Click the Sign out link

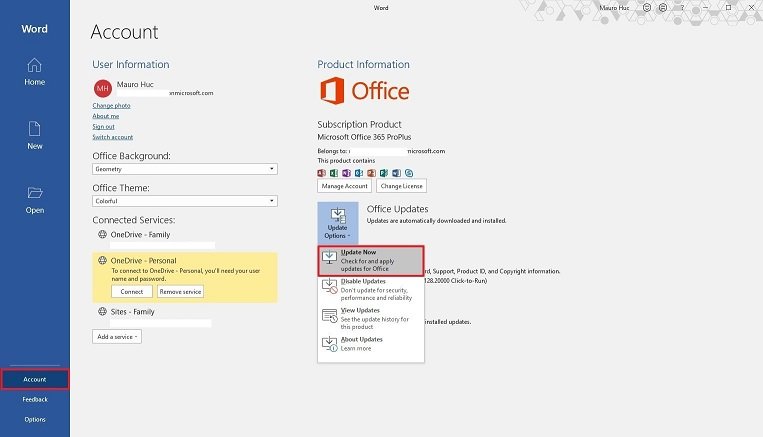coord(103,126)
